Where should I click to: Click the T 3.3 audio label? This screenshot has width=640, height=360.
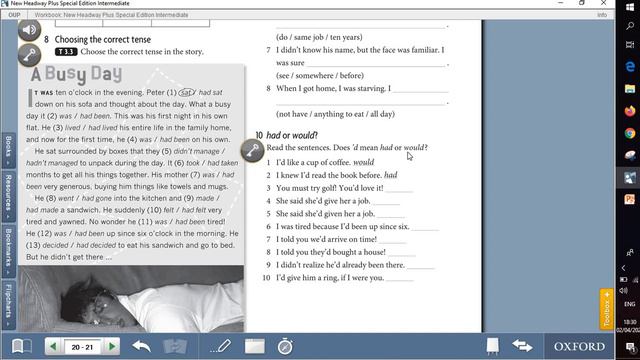click(66, 52)
